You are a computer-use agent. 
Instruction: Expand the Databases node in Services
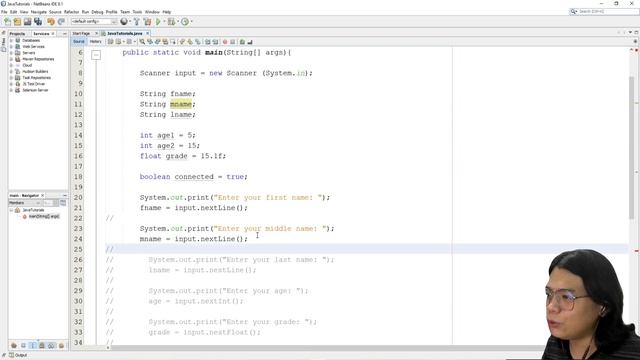coord(11,40)
